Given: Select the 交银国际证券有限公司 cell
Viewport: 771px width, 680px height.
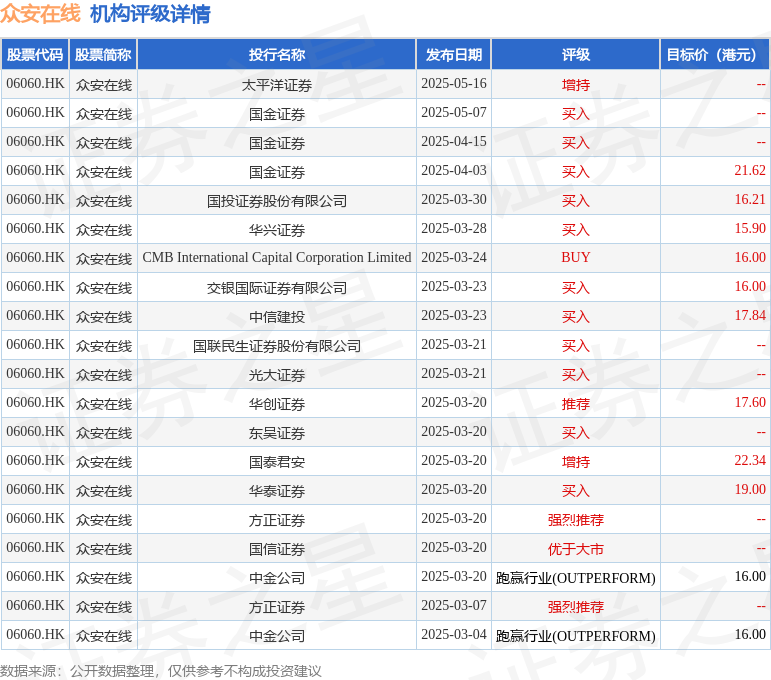Looking at the screenshot, I should tap(277, 288).
